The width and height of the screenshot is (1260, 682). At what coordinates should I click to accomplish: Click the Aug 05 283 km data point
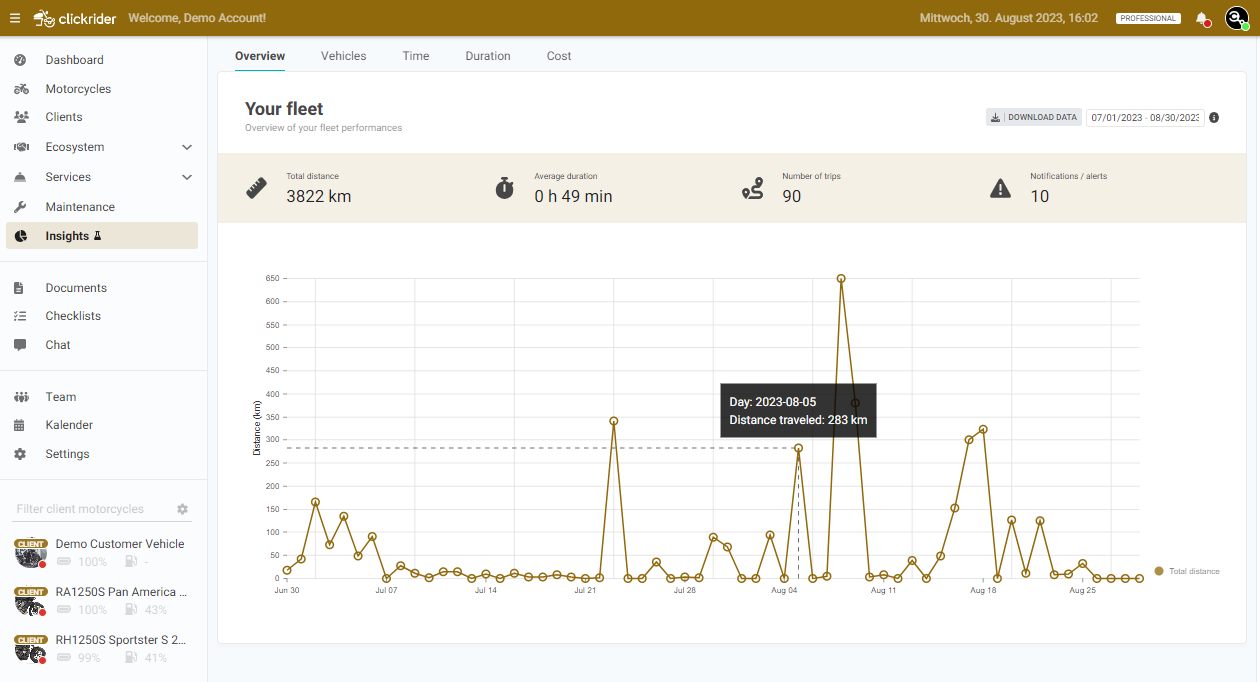click(x=798, y=448)
